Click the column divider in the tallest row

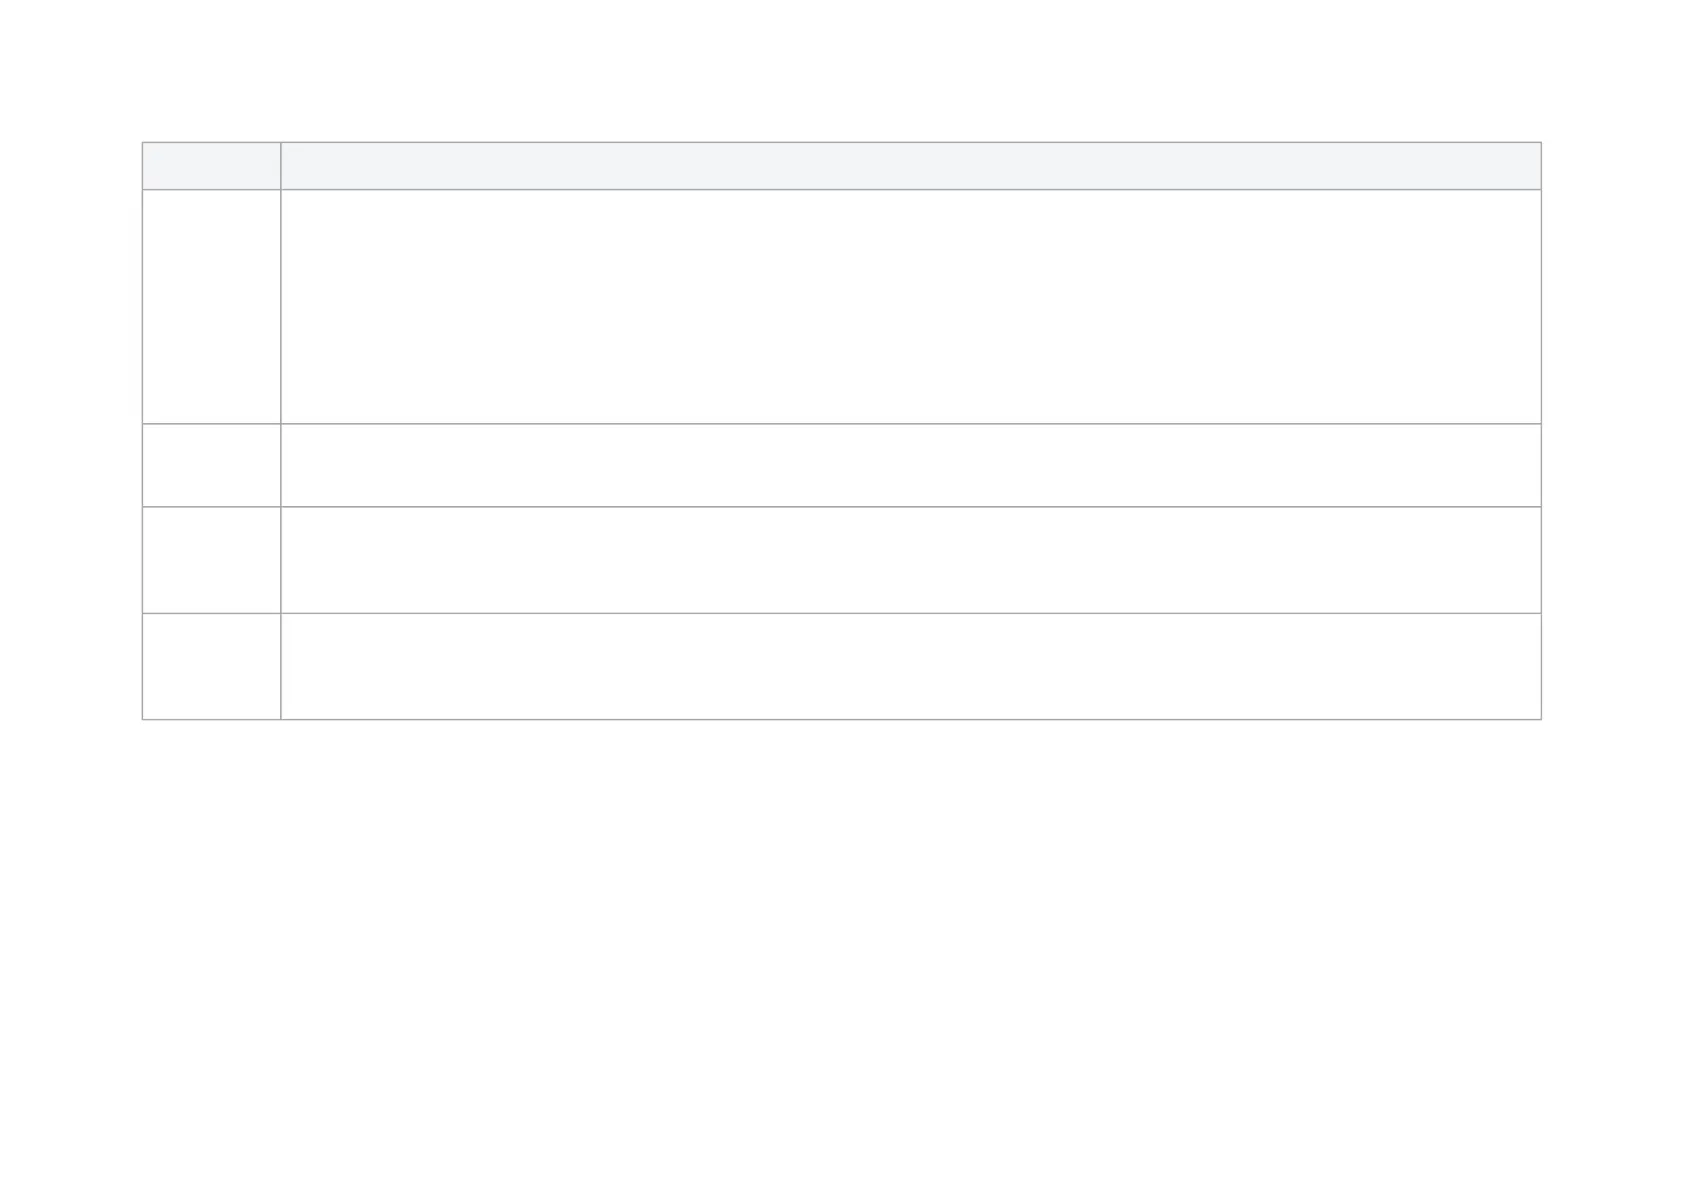point(281,307)
